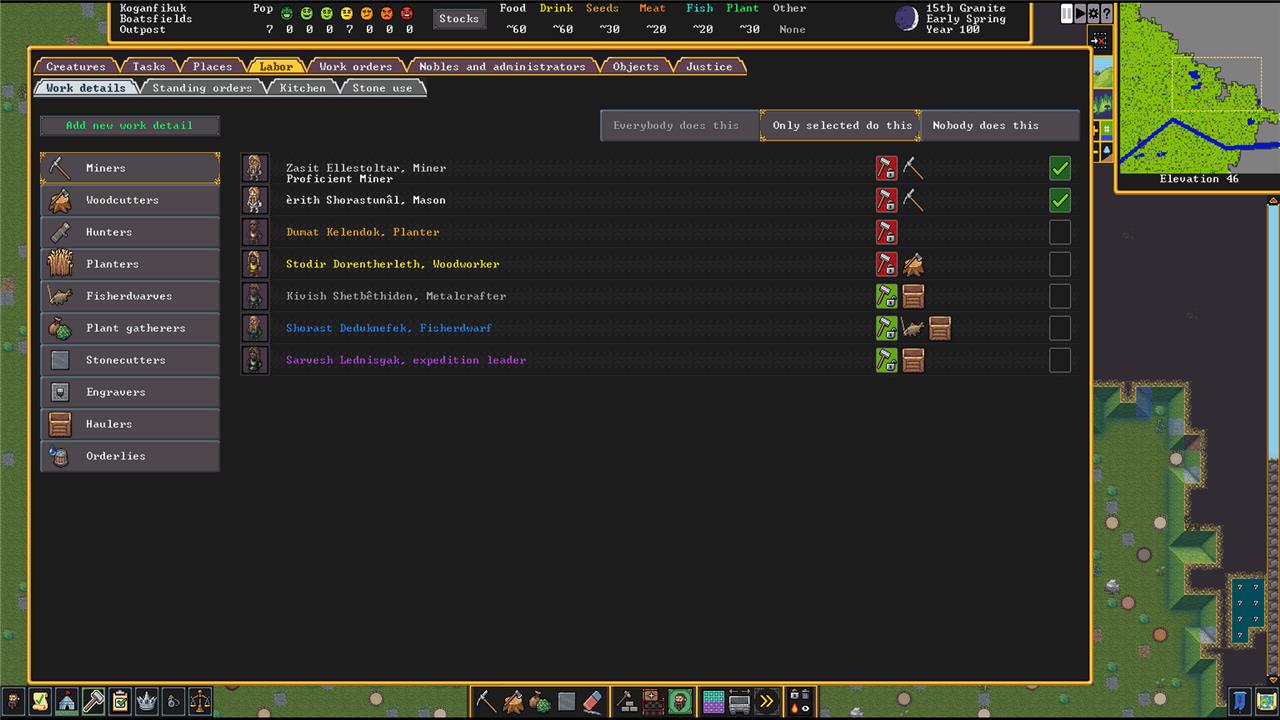This screenshot has width=1280, height=720.
Task: Uncheck Zasit Ellestoltar's miner checkbox
Action: pos(1060,168)
